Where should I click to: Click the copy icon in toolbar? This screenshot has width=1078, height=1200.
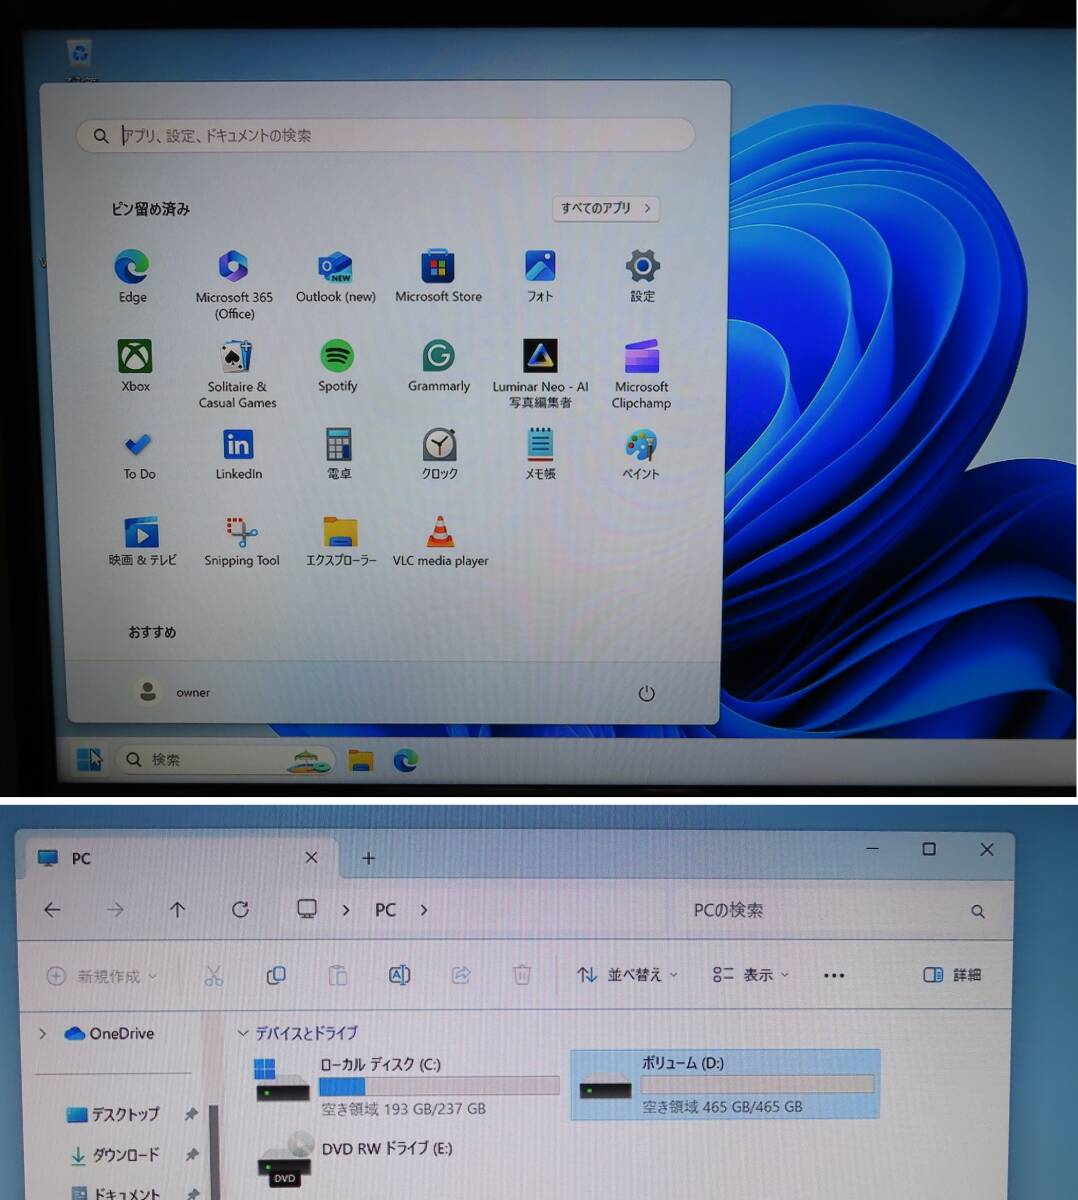[x=276, y=975]
